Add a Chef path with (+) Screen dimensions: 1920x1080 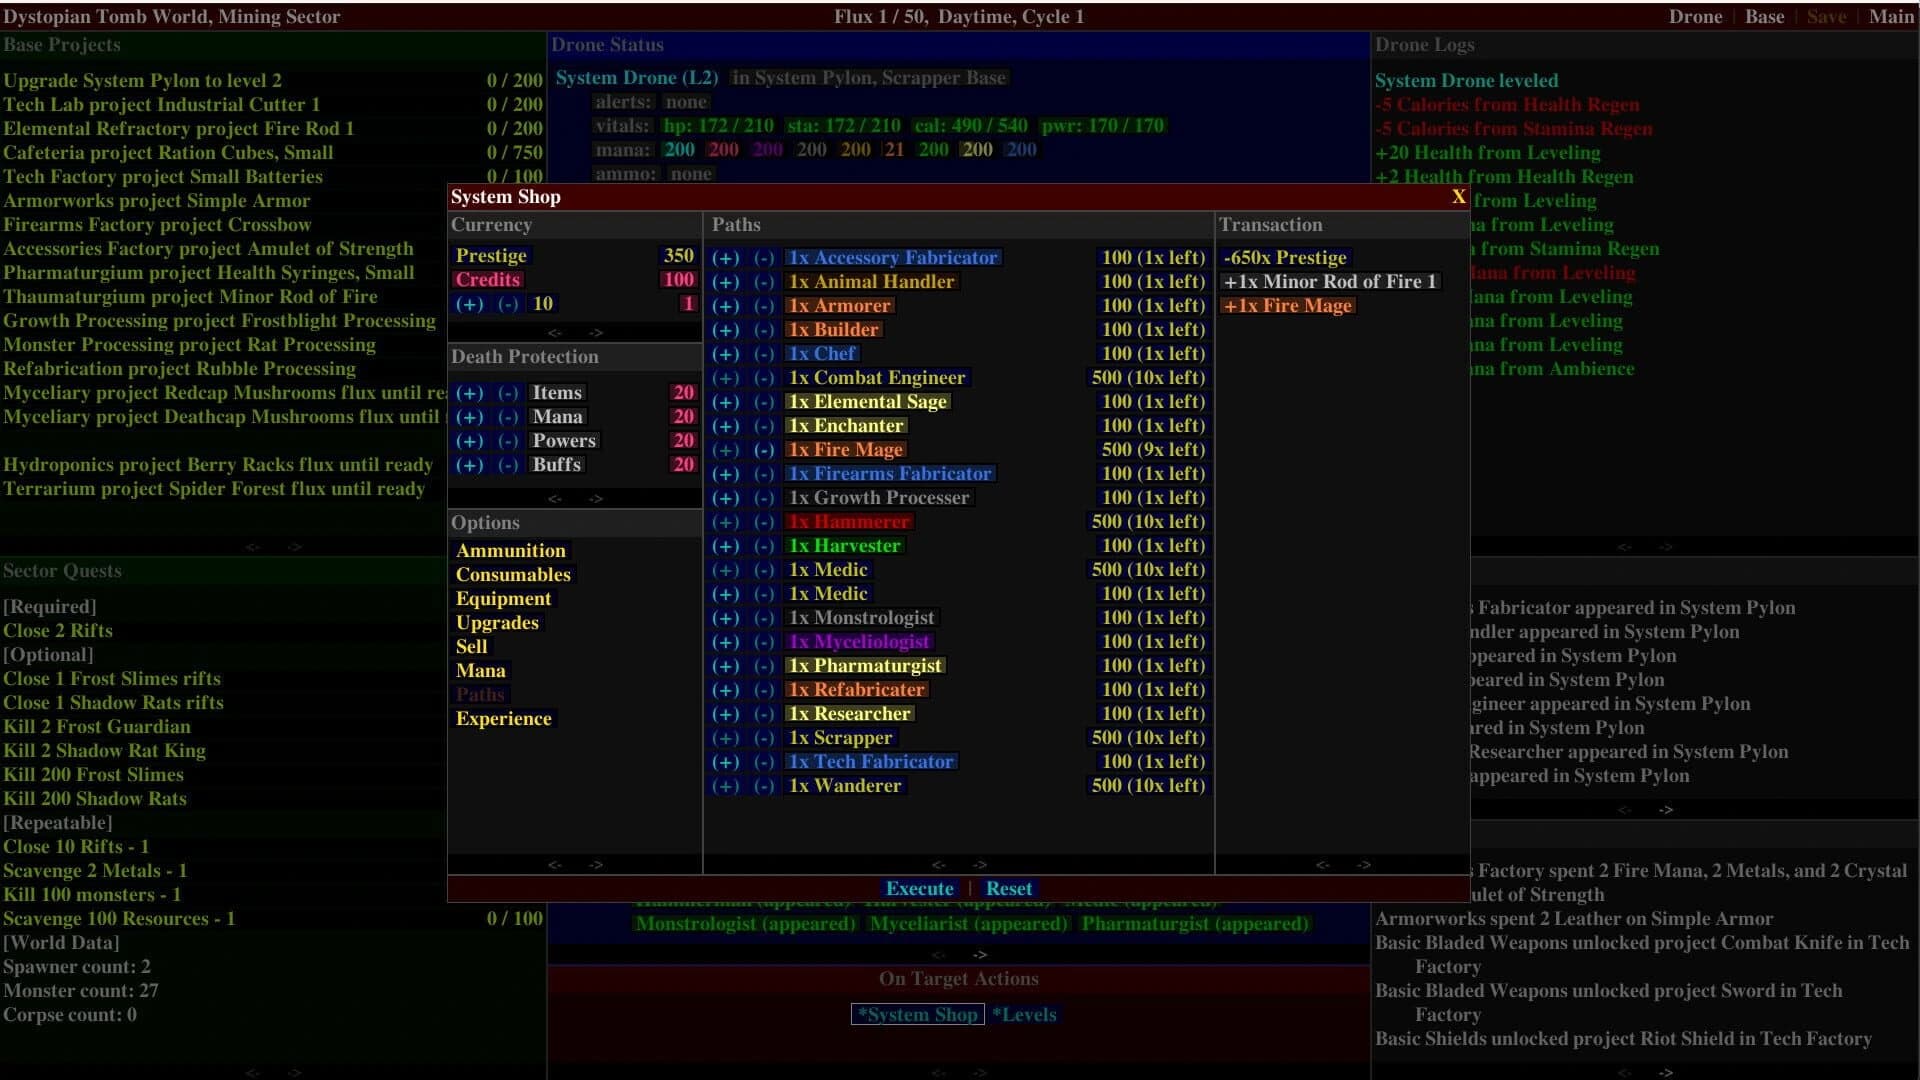coord(726,354)
